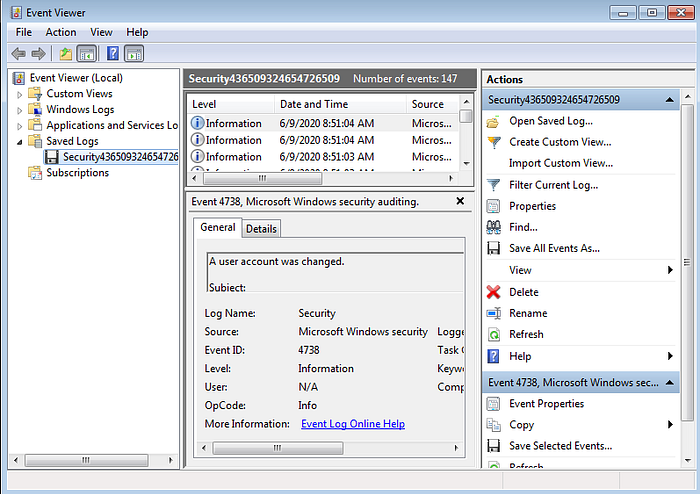Click Save All Events As action text

(x=554, y=248)
